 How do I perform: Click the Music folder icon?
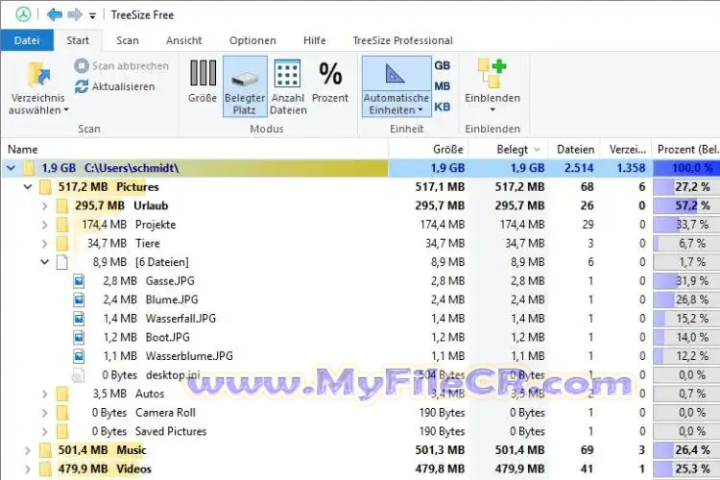(x=45, y=451)
